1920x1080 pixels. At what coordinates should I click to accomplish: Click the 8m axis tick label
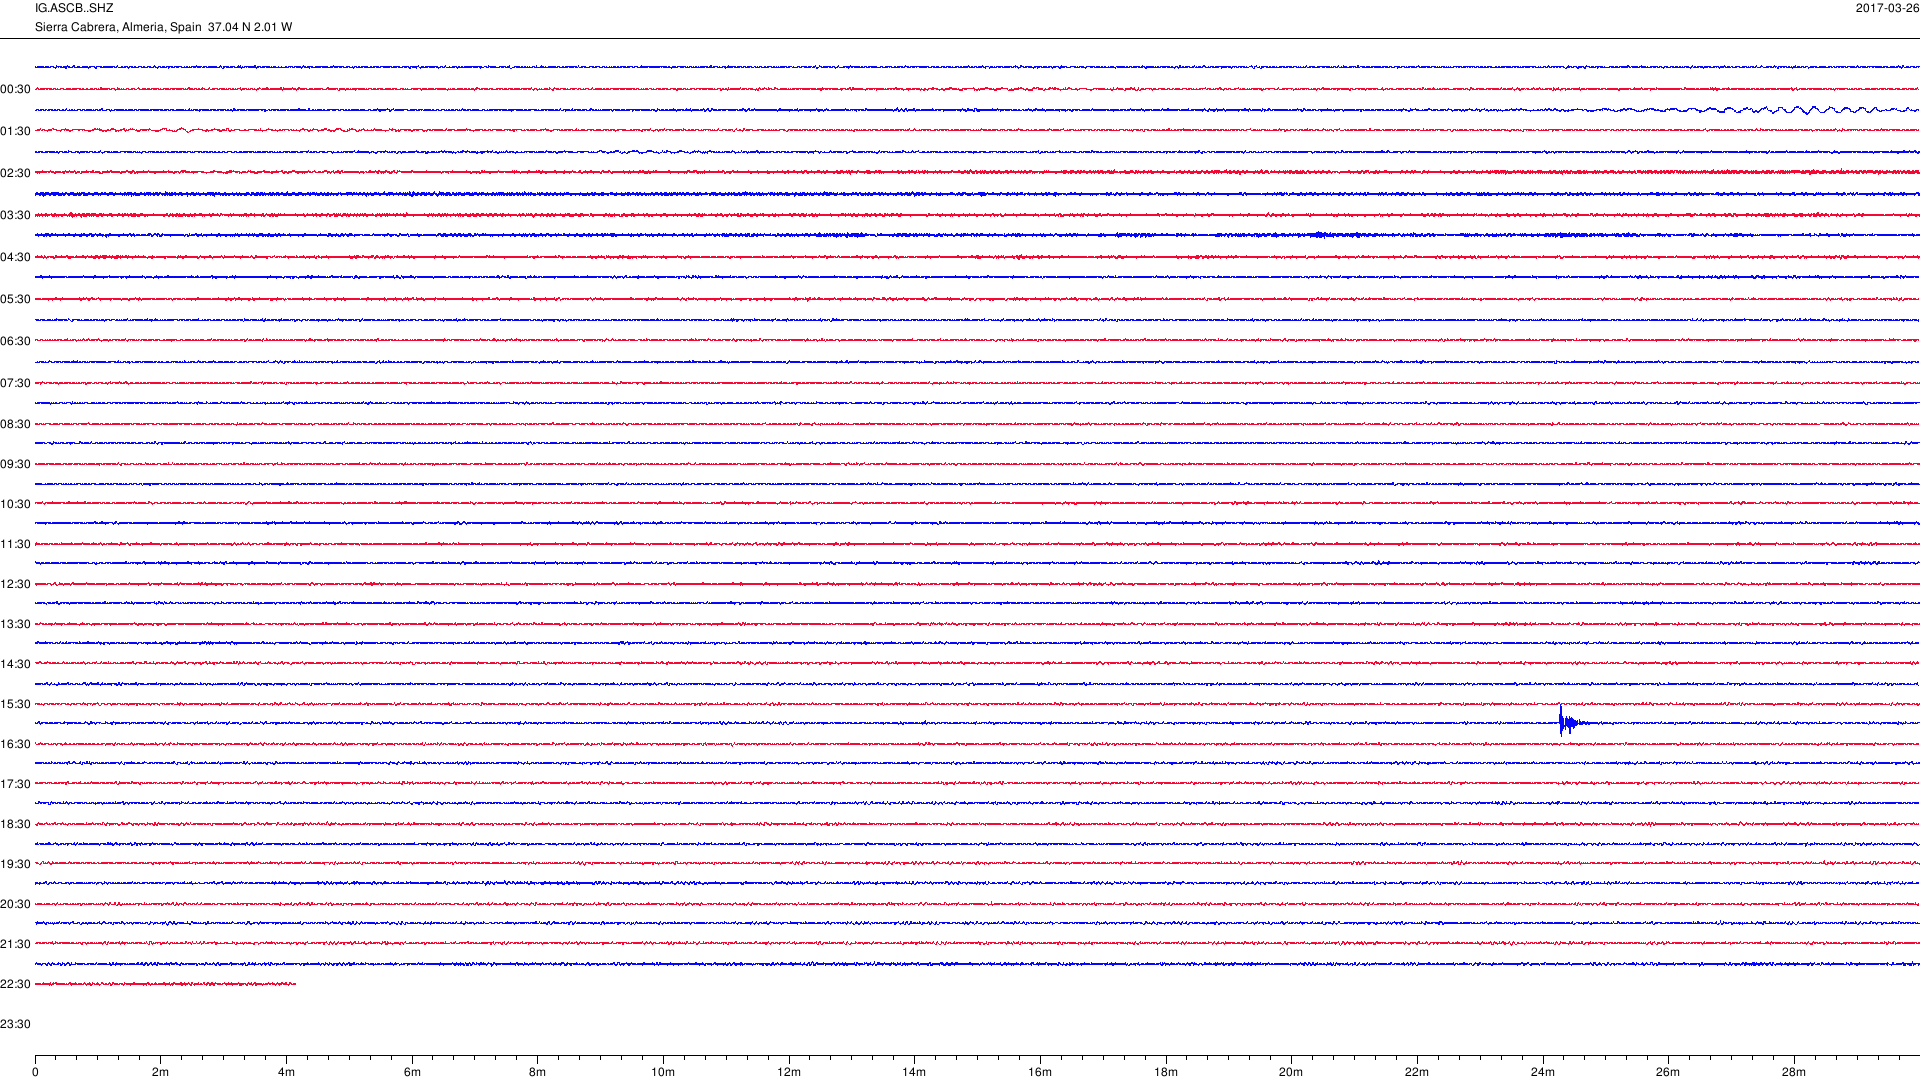point(537,1073)
